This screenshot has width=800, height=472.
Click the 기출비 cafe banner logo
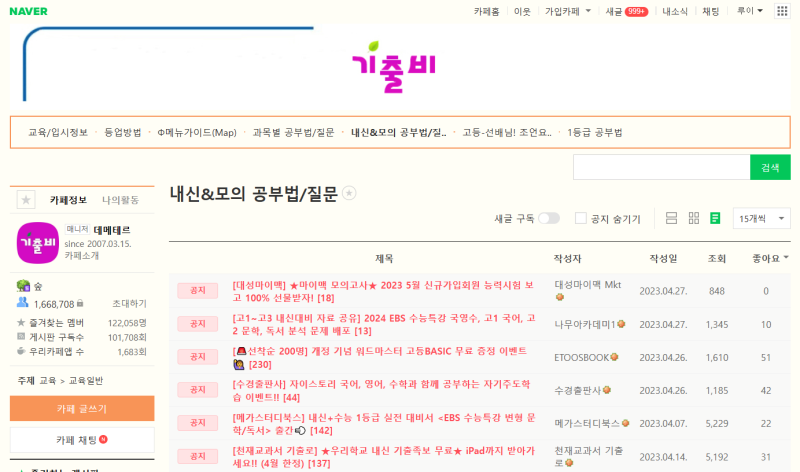pyautogui.click(x=393, y=67)
